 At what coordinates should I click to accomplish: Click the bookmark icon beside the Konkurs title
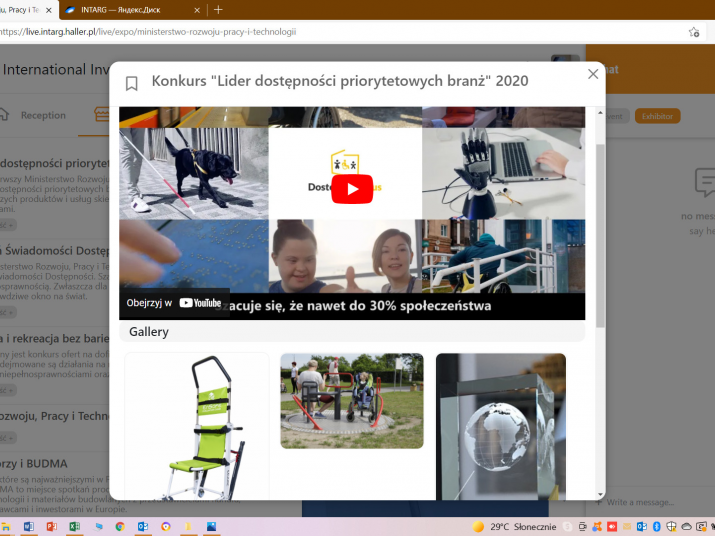132,83
